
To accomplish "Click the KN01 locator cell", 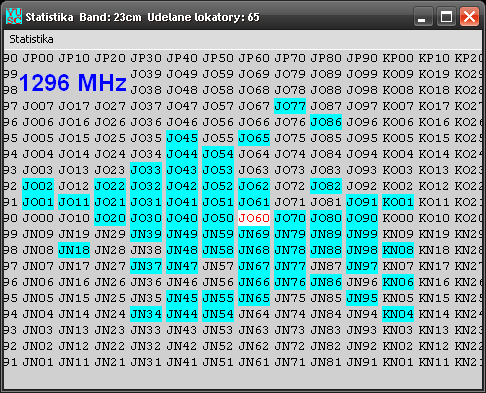I will click(x=398, y=362).
